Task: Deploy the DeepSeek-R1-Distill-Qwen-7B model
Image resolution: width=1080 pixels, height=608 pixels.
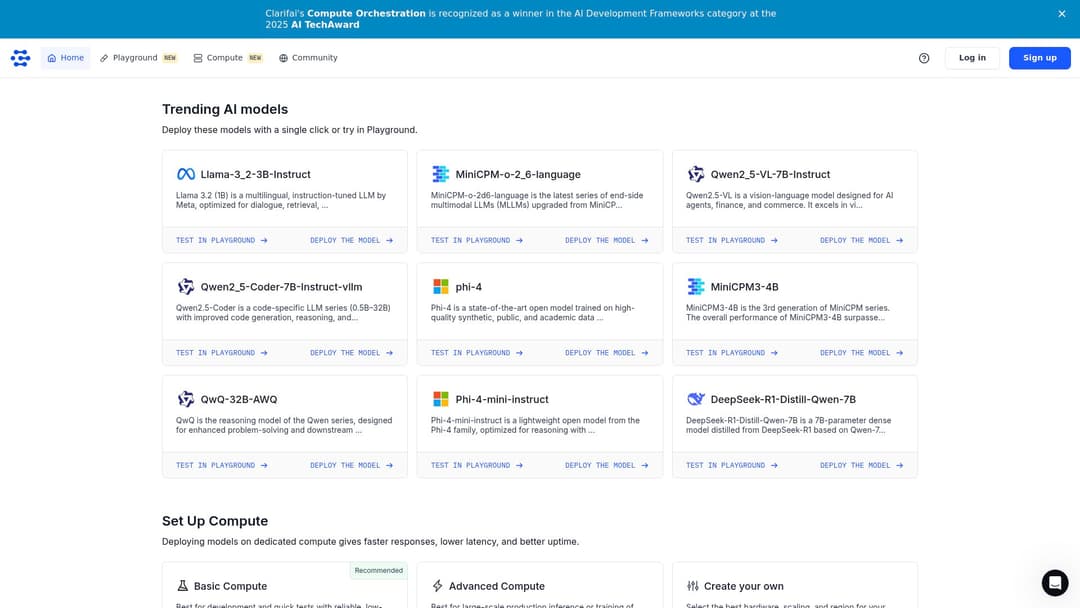Action: [x=862, y=465]
